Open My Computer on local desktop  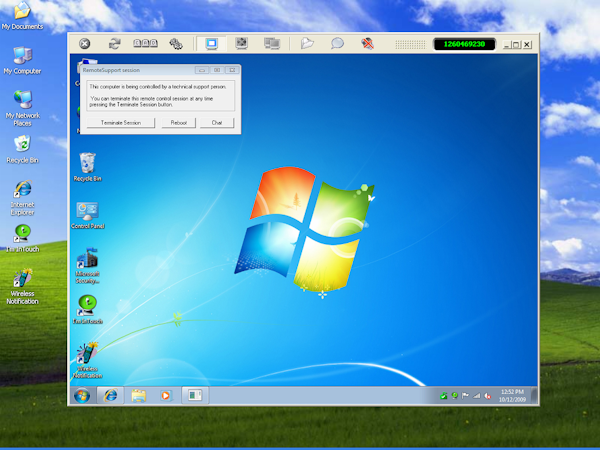point(22,60)
